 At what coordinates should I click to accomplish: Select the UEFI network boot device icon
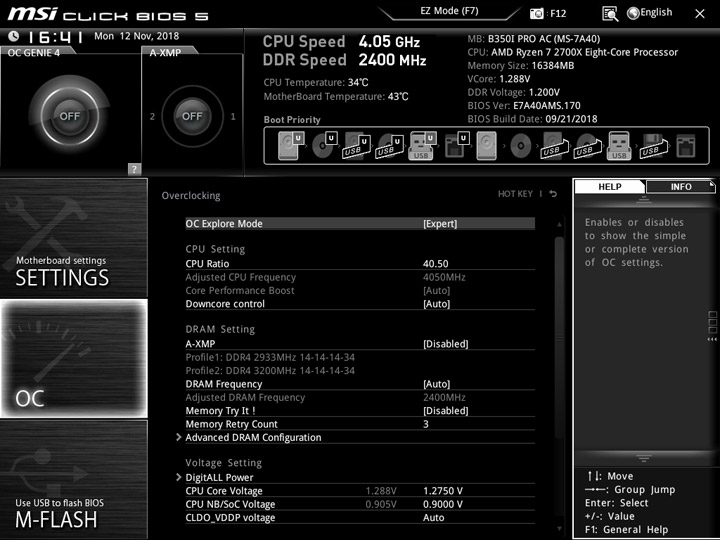[457, 146]
